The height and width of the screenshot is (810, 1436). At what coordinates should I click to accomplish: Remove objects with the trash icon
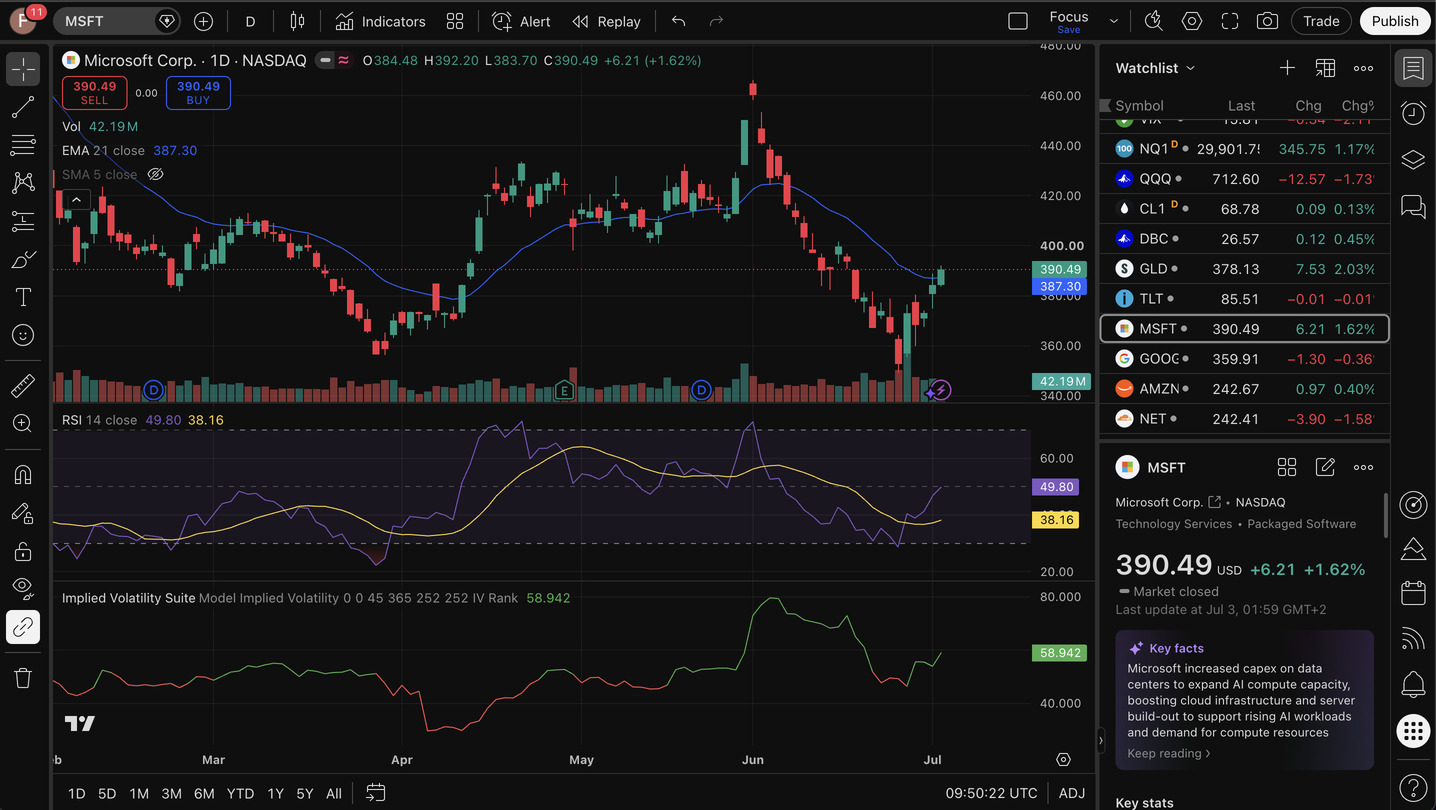click(23, 678)
